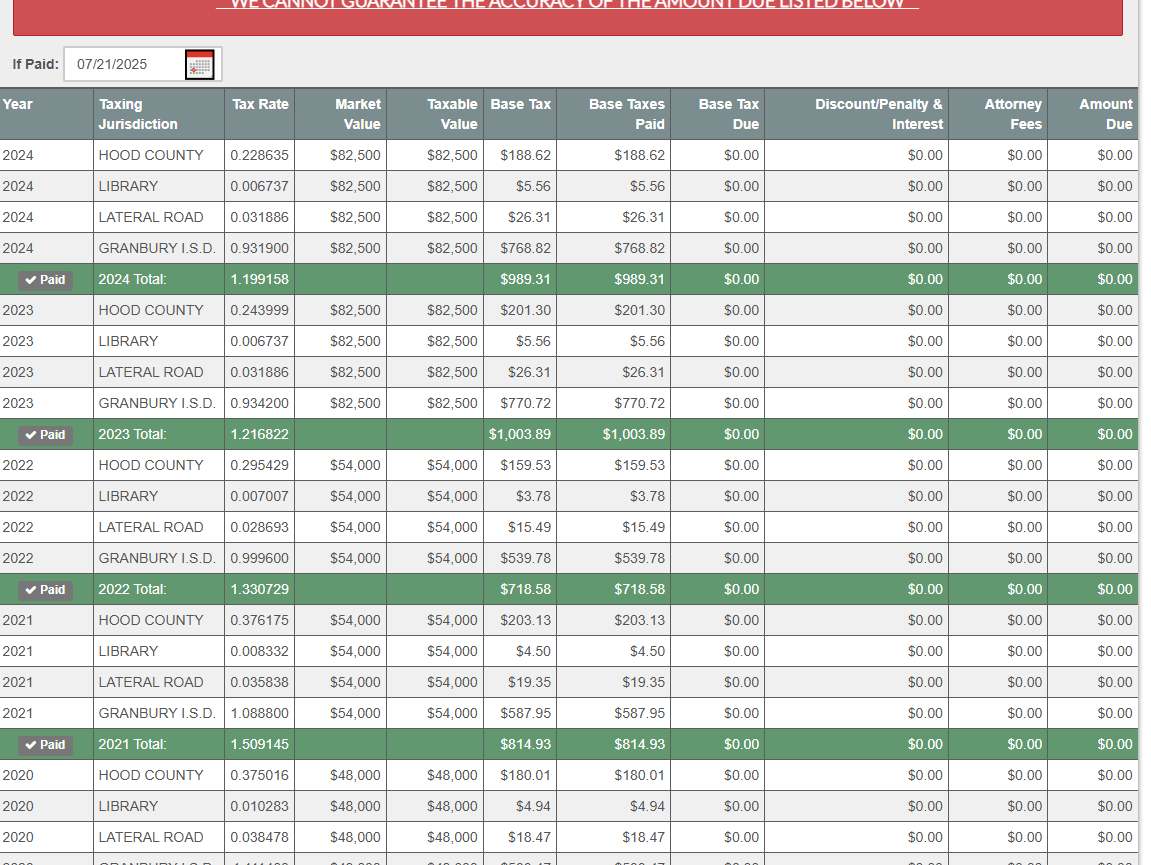
Task: Select 2024 GRANBURY I.S.D. jurisdiction cell
Action: point(156,249)
